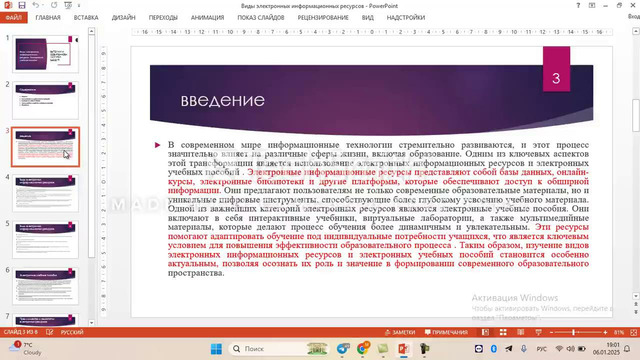Go to previous slide via double-arrow button
640x360 pixels.
tap(636, 304)
